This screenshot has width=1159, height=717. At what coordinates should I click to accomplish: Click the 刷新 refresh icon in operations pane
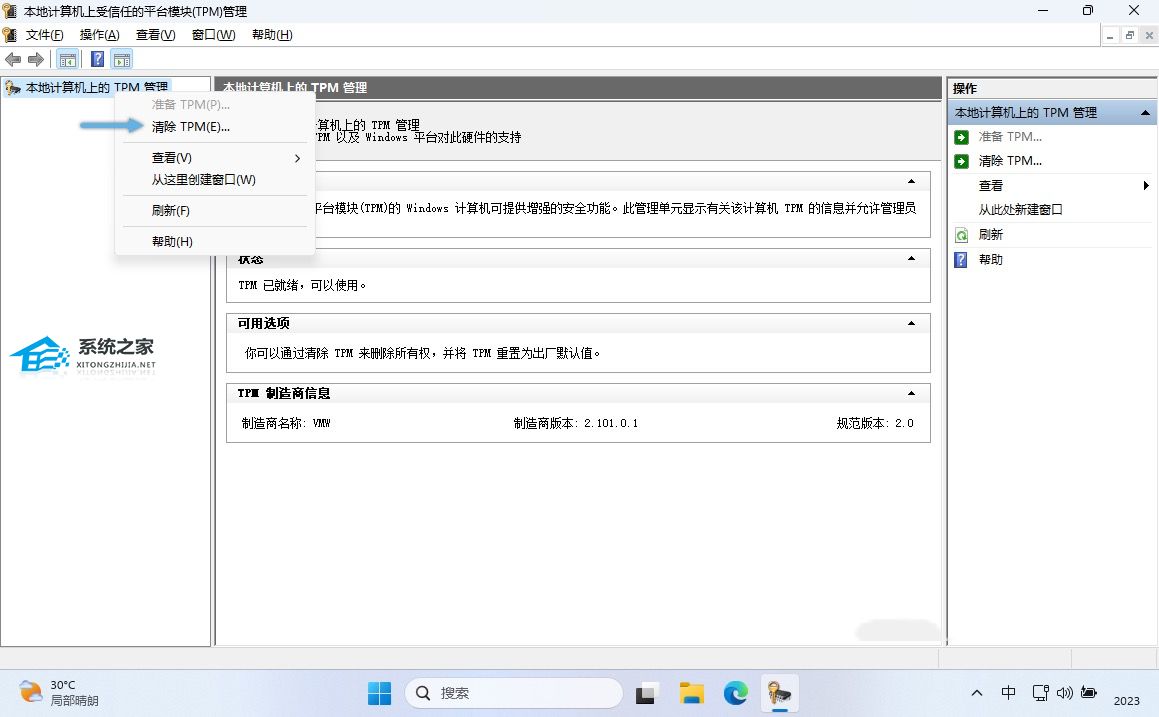(x=961, y=234)
